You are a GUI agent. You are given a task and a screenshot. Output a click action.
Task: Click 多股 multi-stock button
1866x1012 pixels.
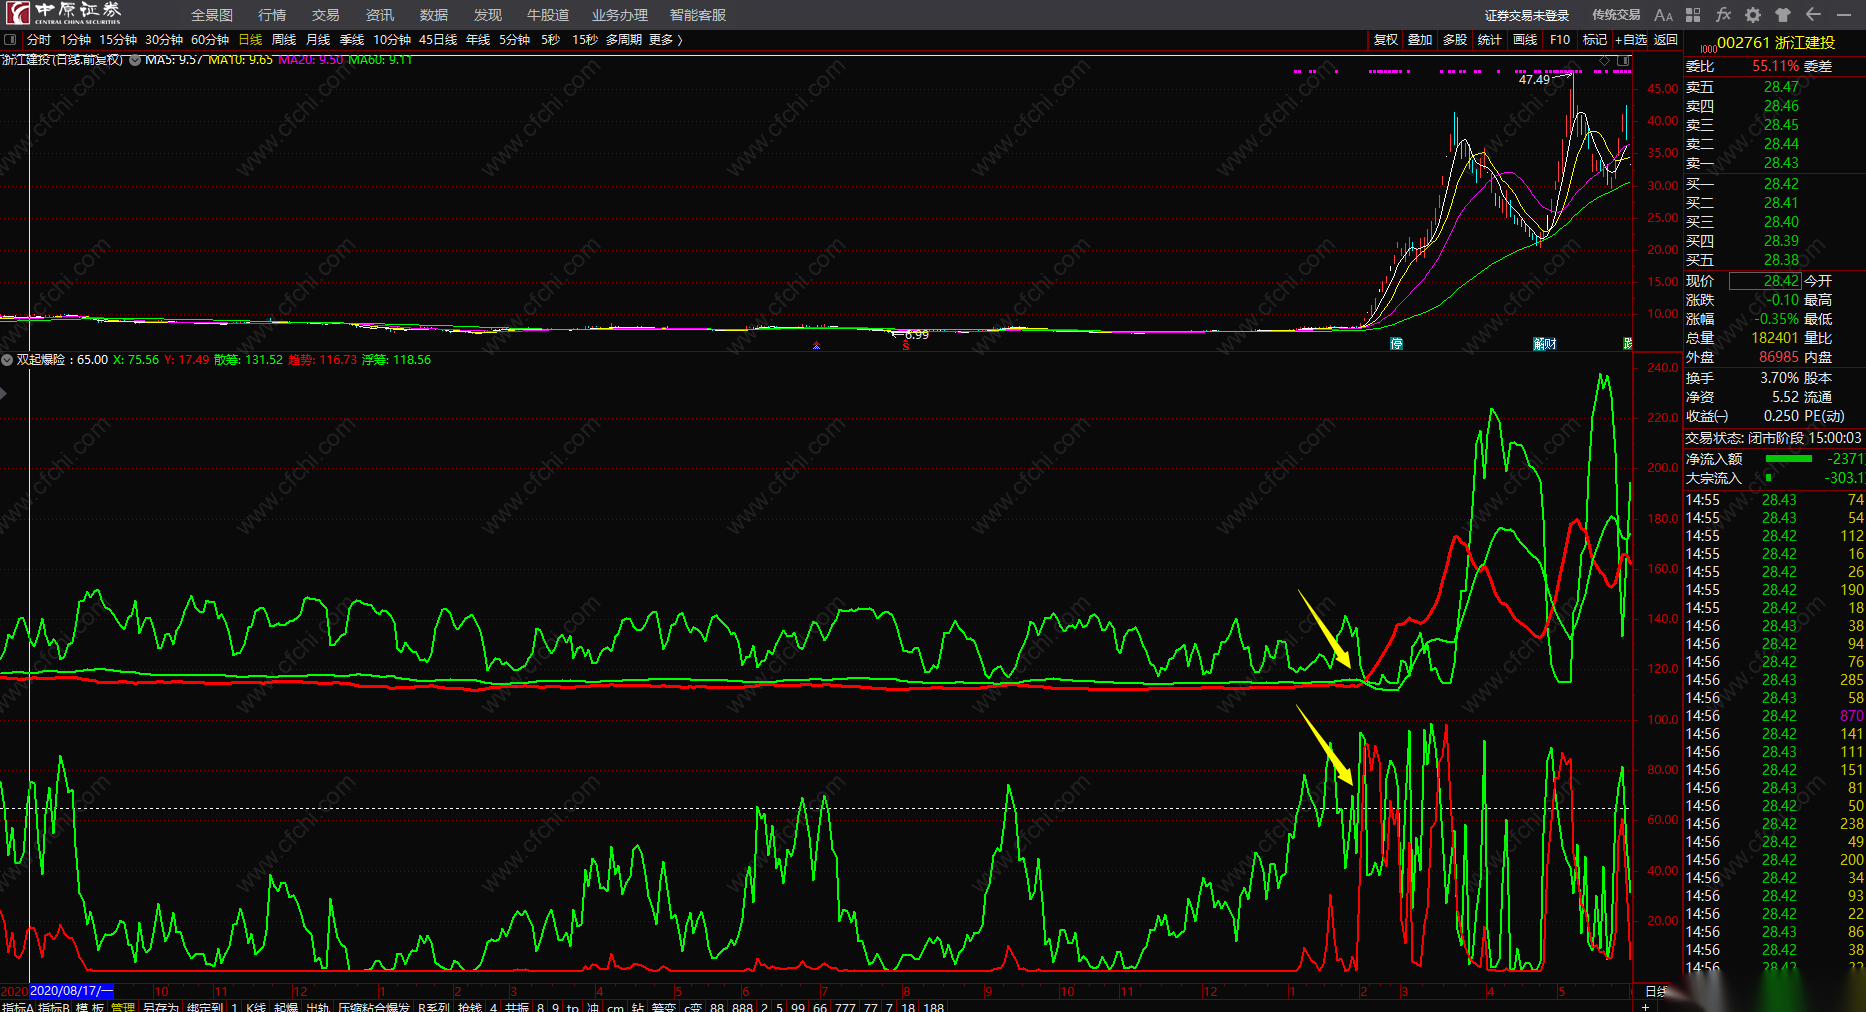point(1455,40)
